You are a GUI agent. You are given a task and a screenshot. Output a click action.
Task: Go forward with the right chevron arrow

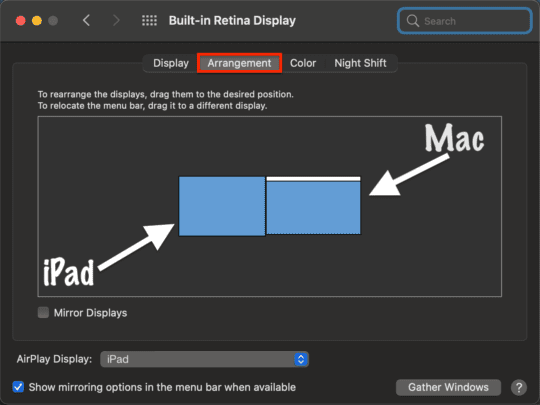point(116,20)
